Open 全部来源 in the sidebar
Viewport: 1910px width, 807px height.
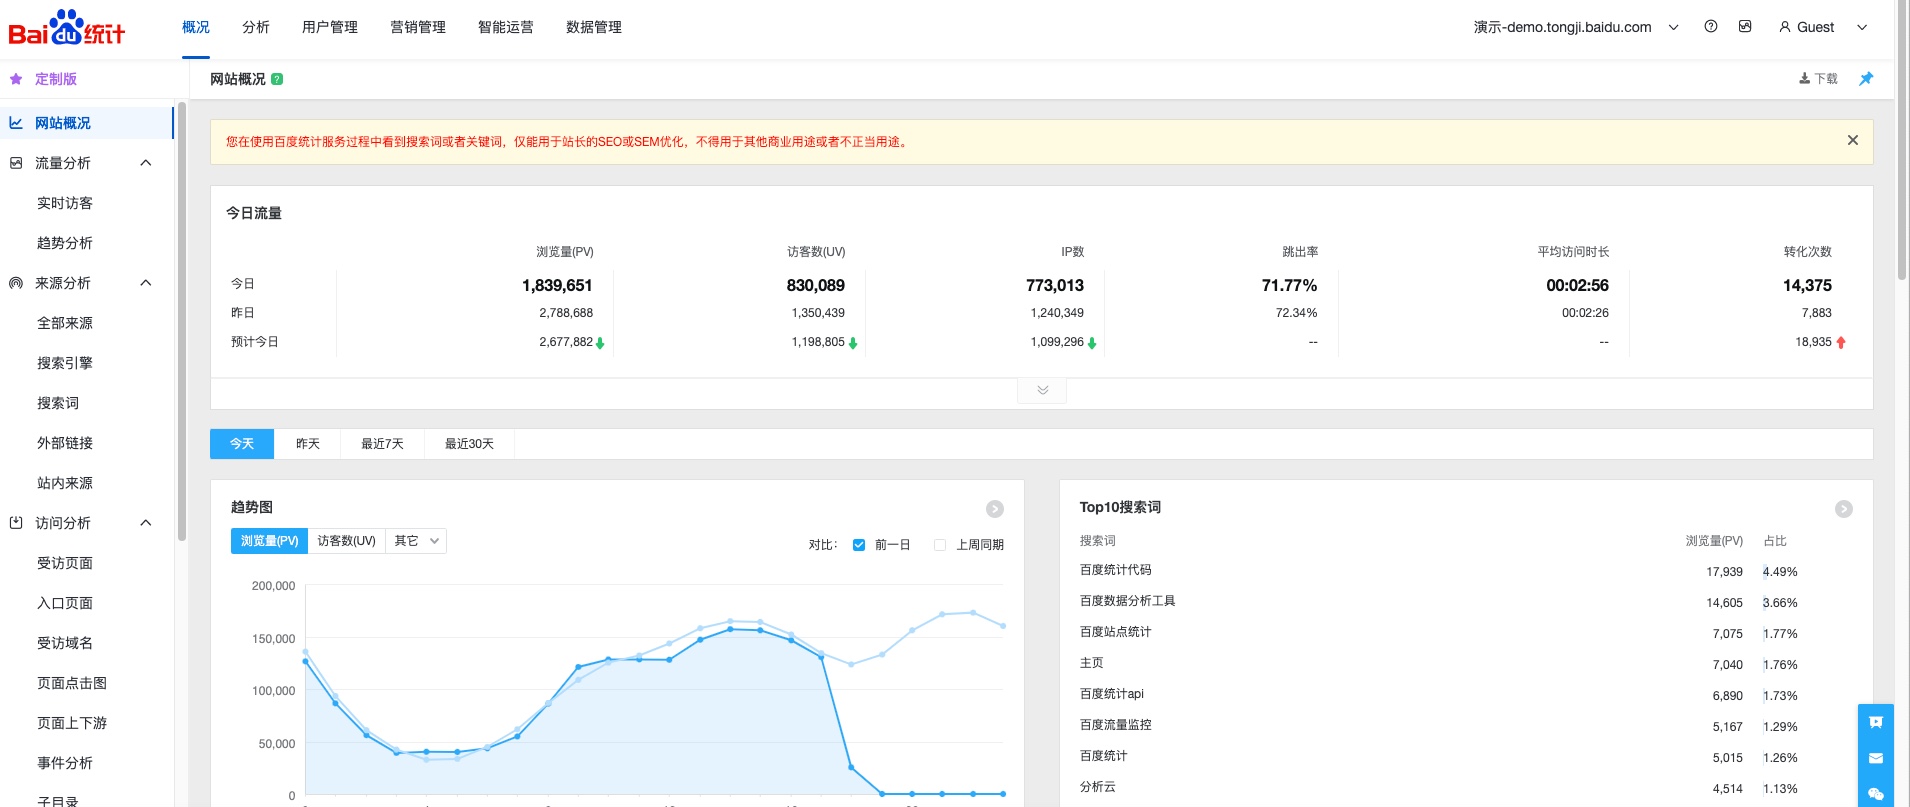tap(65, 323)
